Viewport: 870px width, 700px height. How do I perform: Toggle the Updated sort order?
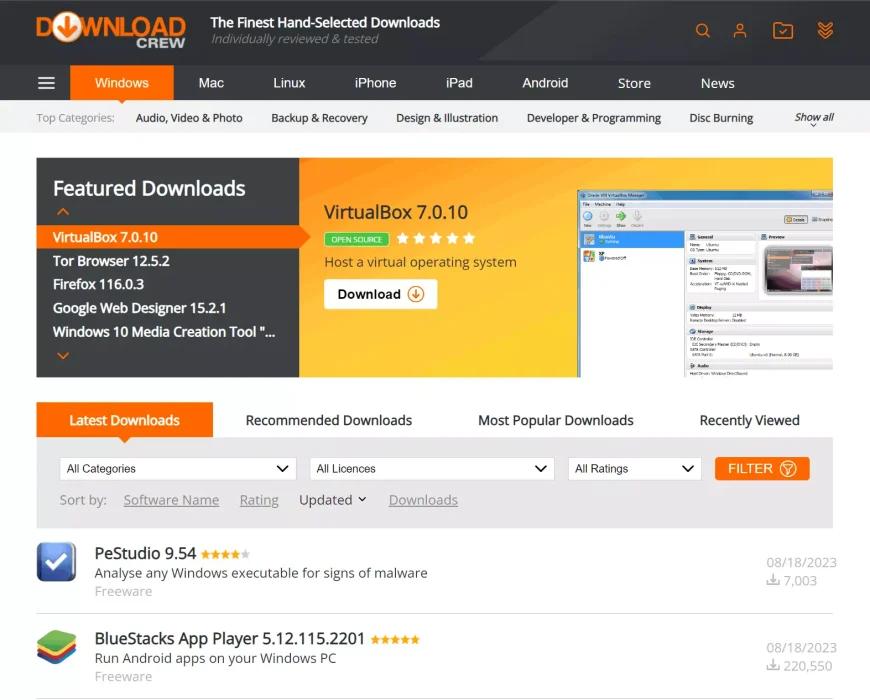pyautogui.click(x=333, y=500)
